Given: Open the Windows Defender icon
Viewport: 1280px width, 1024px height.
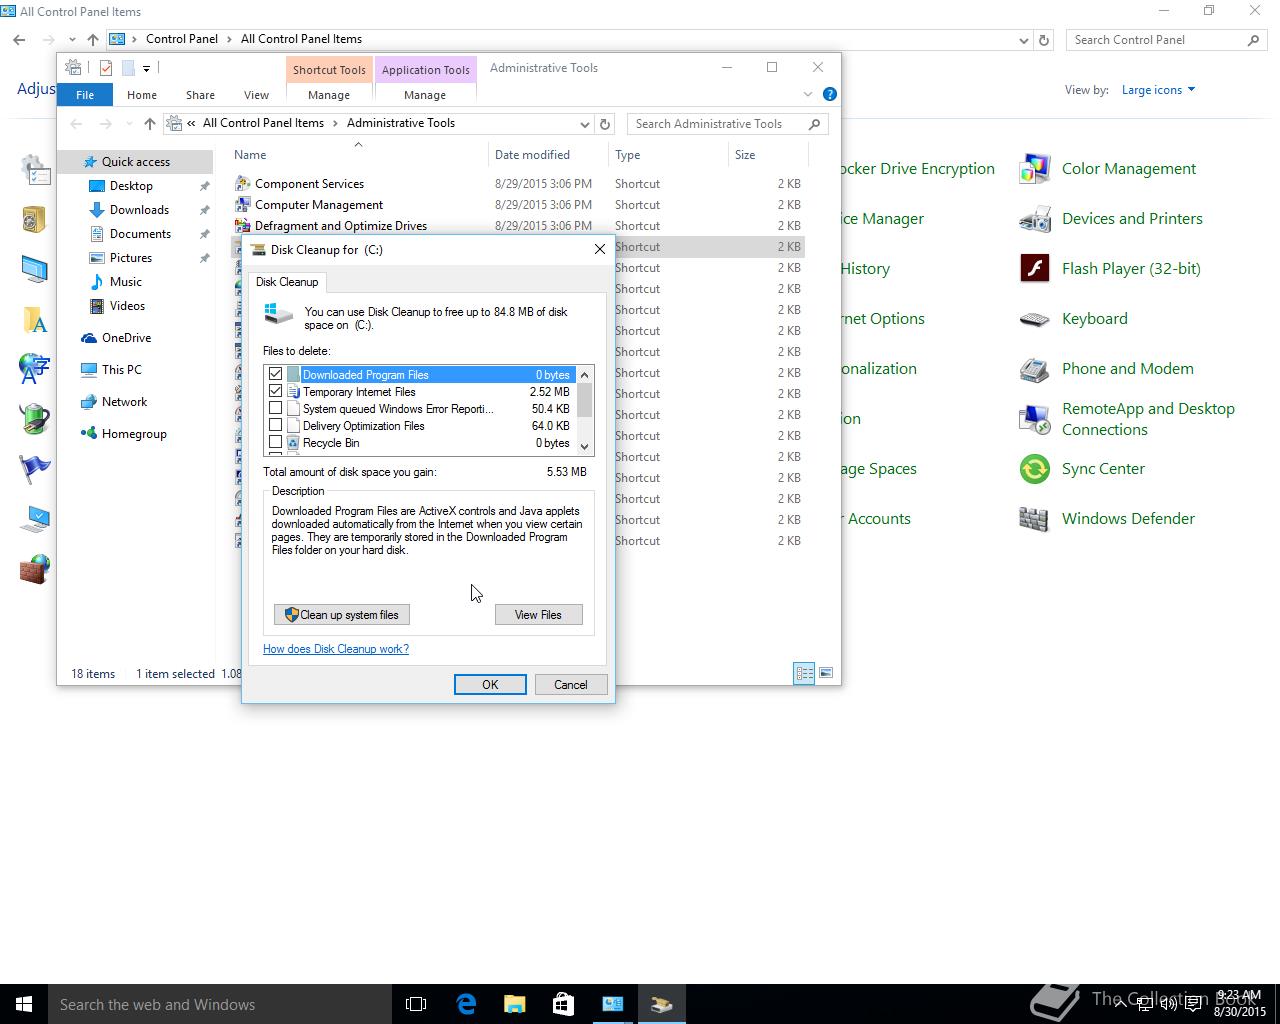Looking at the screenshot, I should pos(1035,519).
